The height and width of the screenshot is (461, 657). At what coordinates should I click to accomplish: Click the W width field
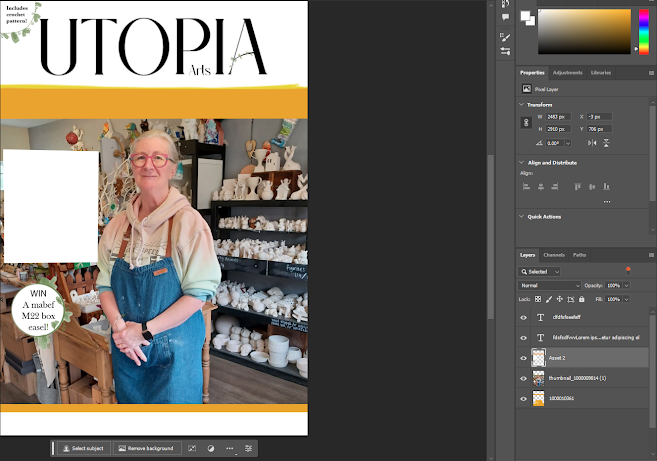tap(559, 117)
